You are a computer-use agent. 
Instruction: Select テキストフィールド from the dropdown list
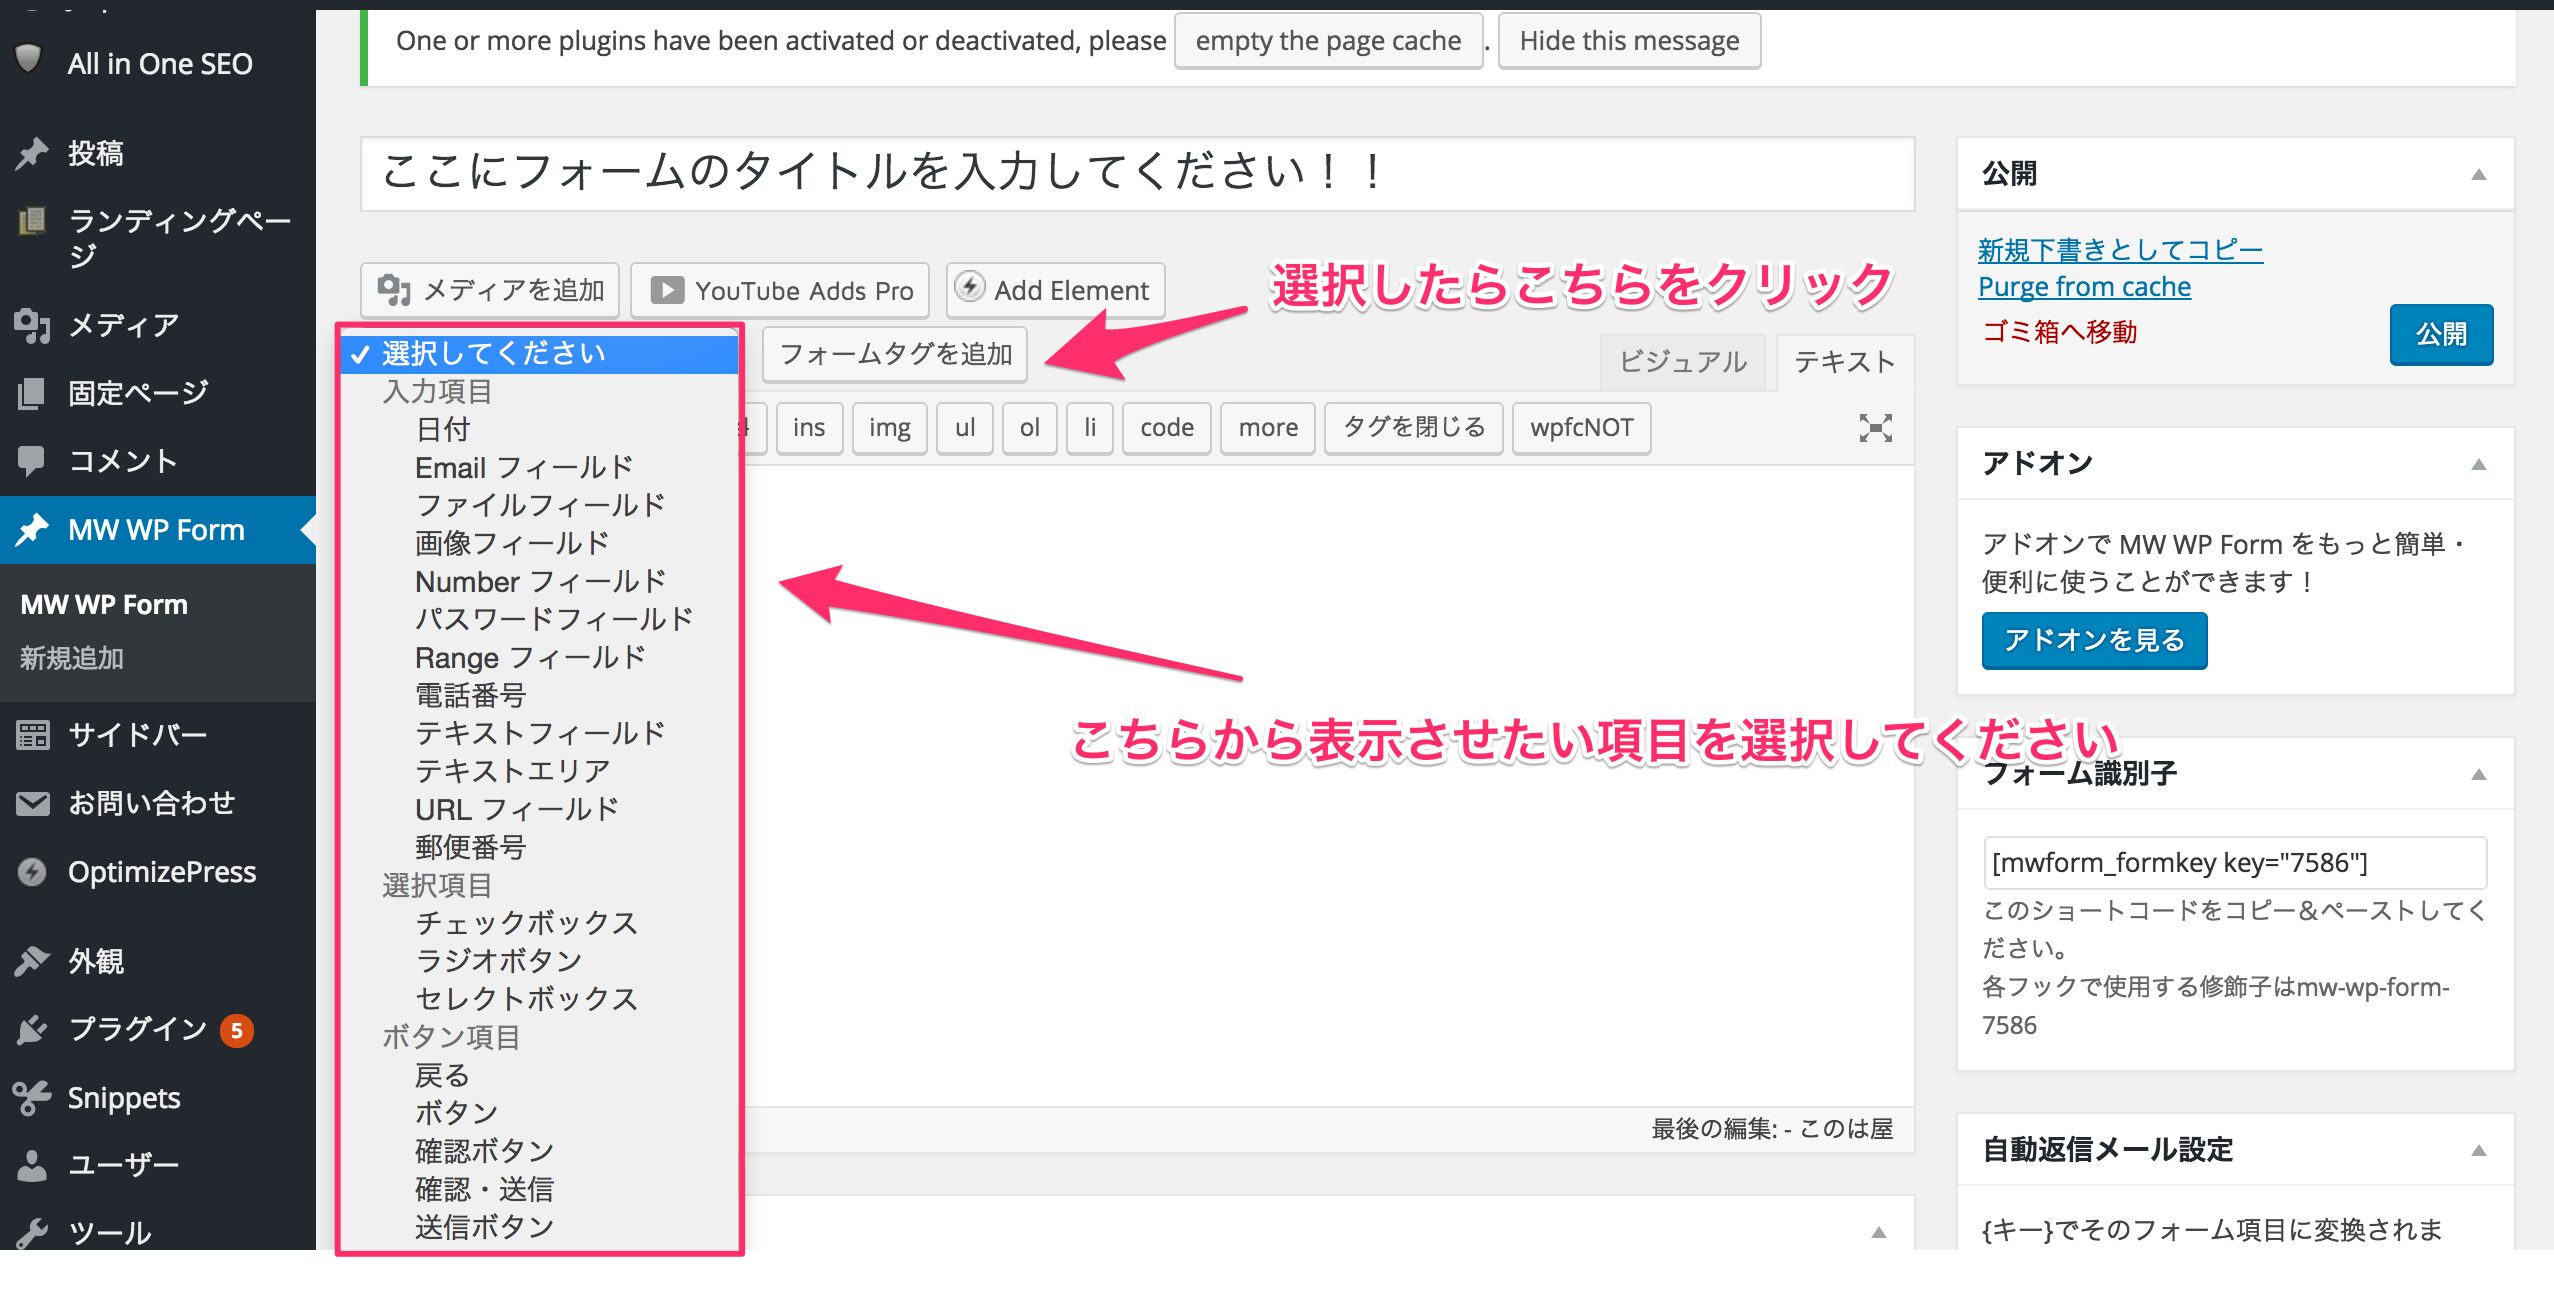coord(540,733)
